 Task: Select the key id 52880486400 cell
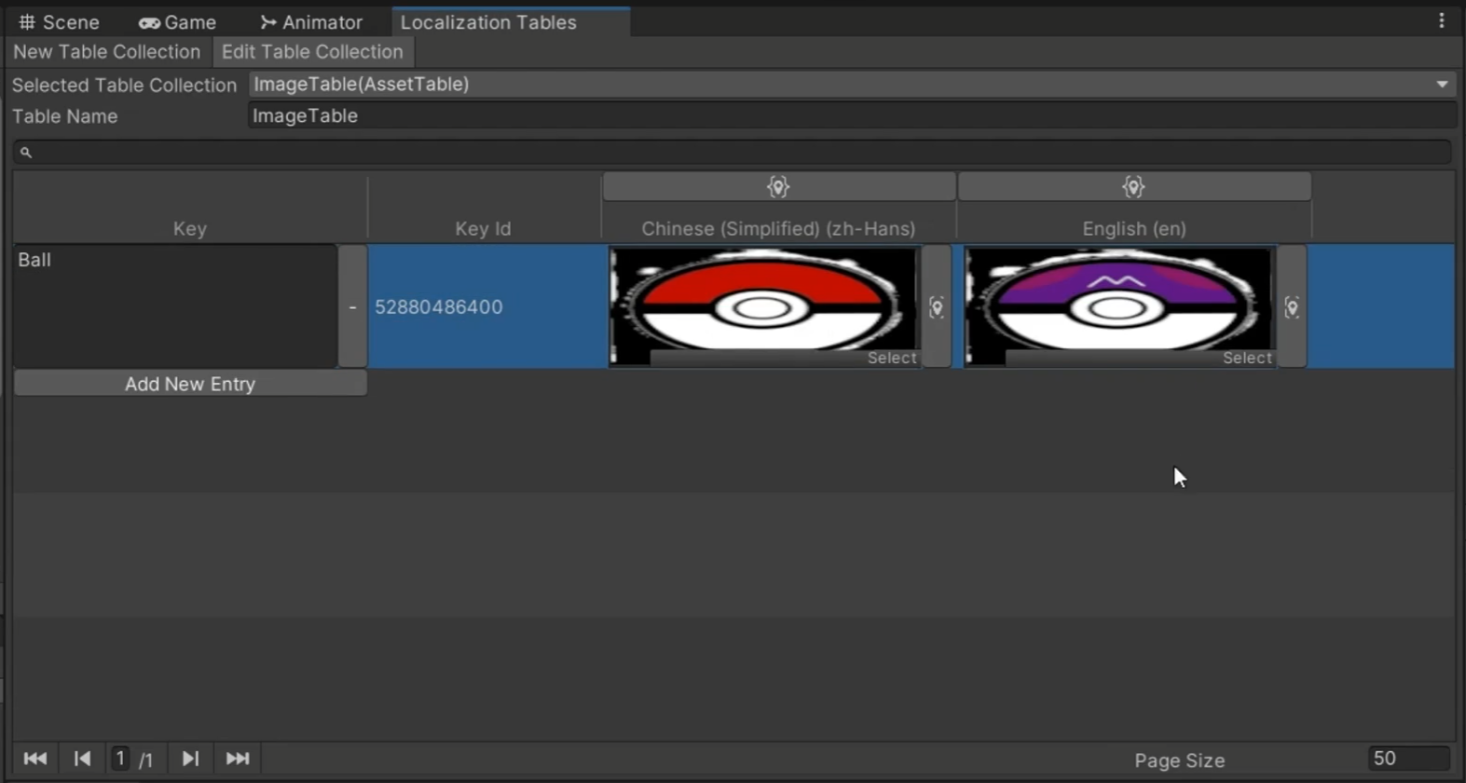[x=486, y=307]
